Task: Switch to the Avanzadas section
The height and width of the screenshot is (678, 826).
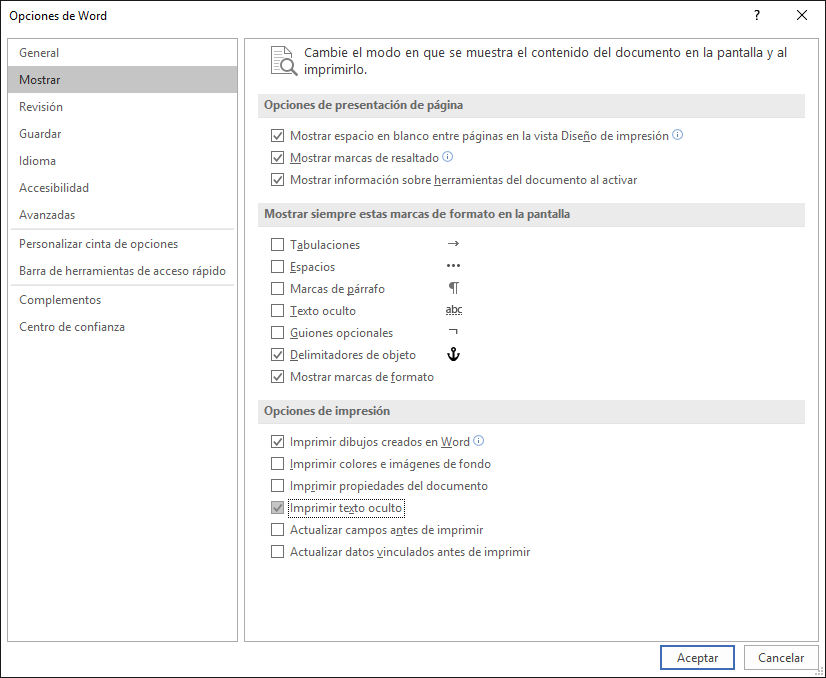Action: (47, 215)
